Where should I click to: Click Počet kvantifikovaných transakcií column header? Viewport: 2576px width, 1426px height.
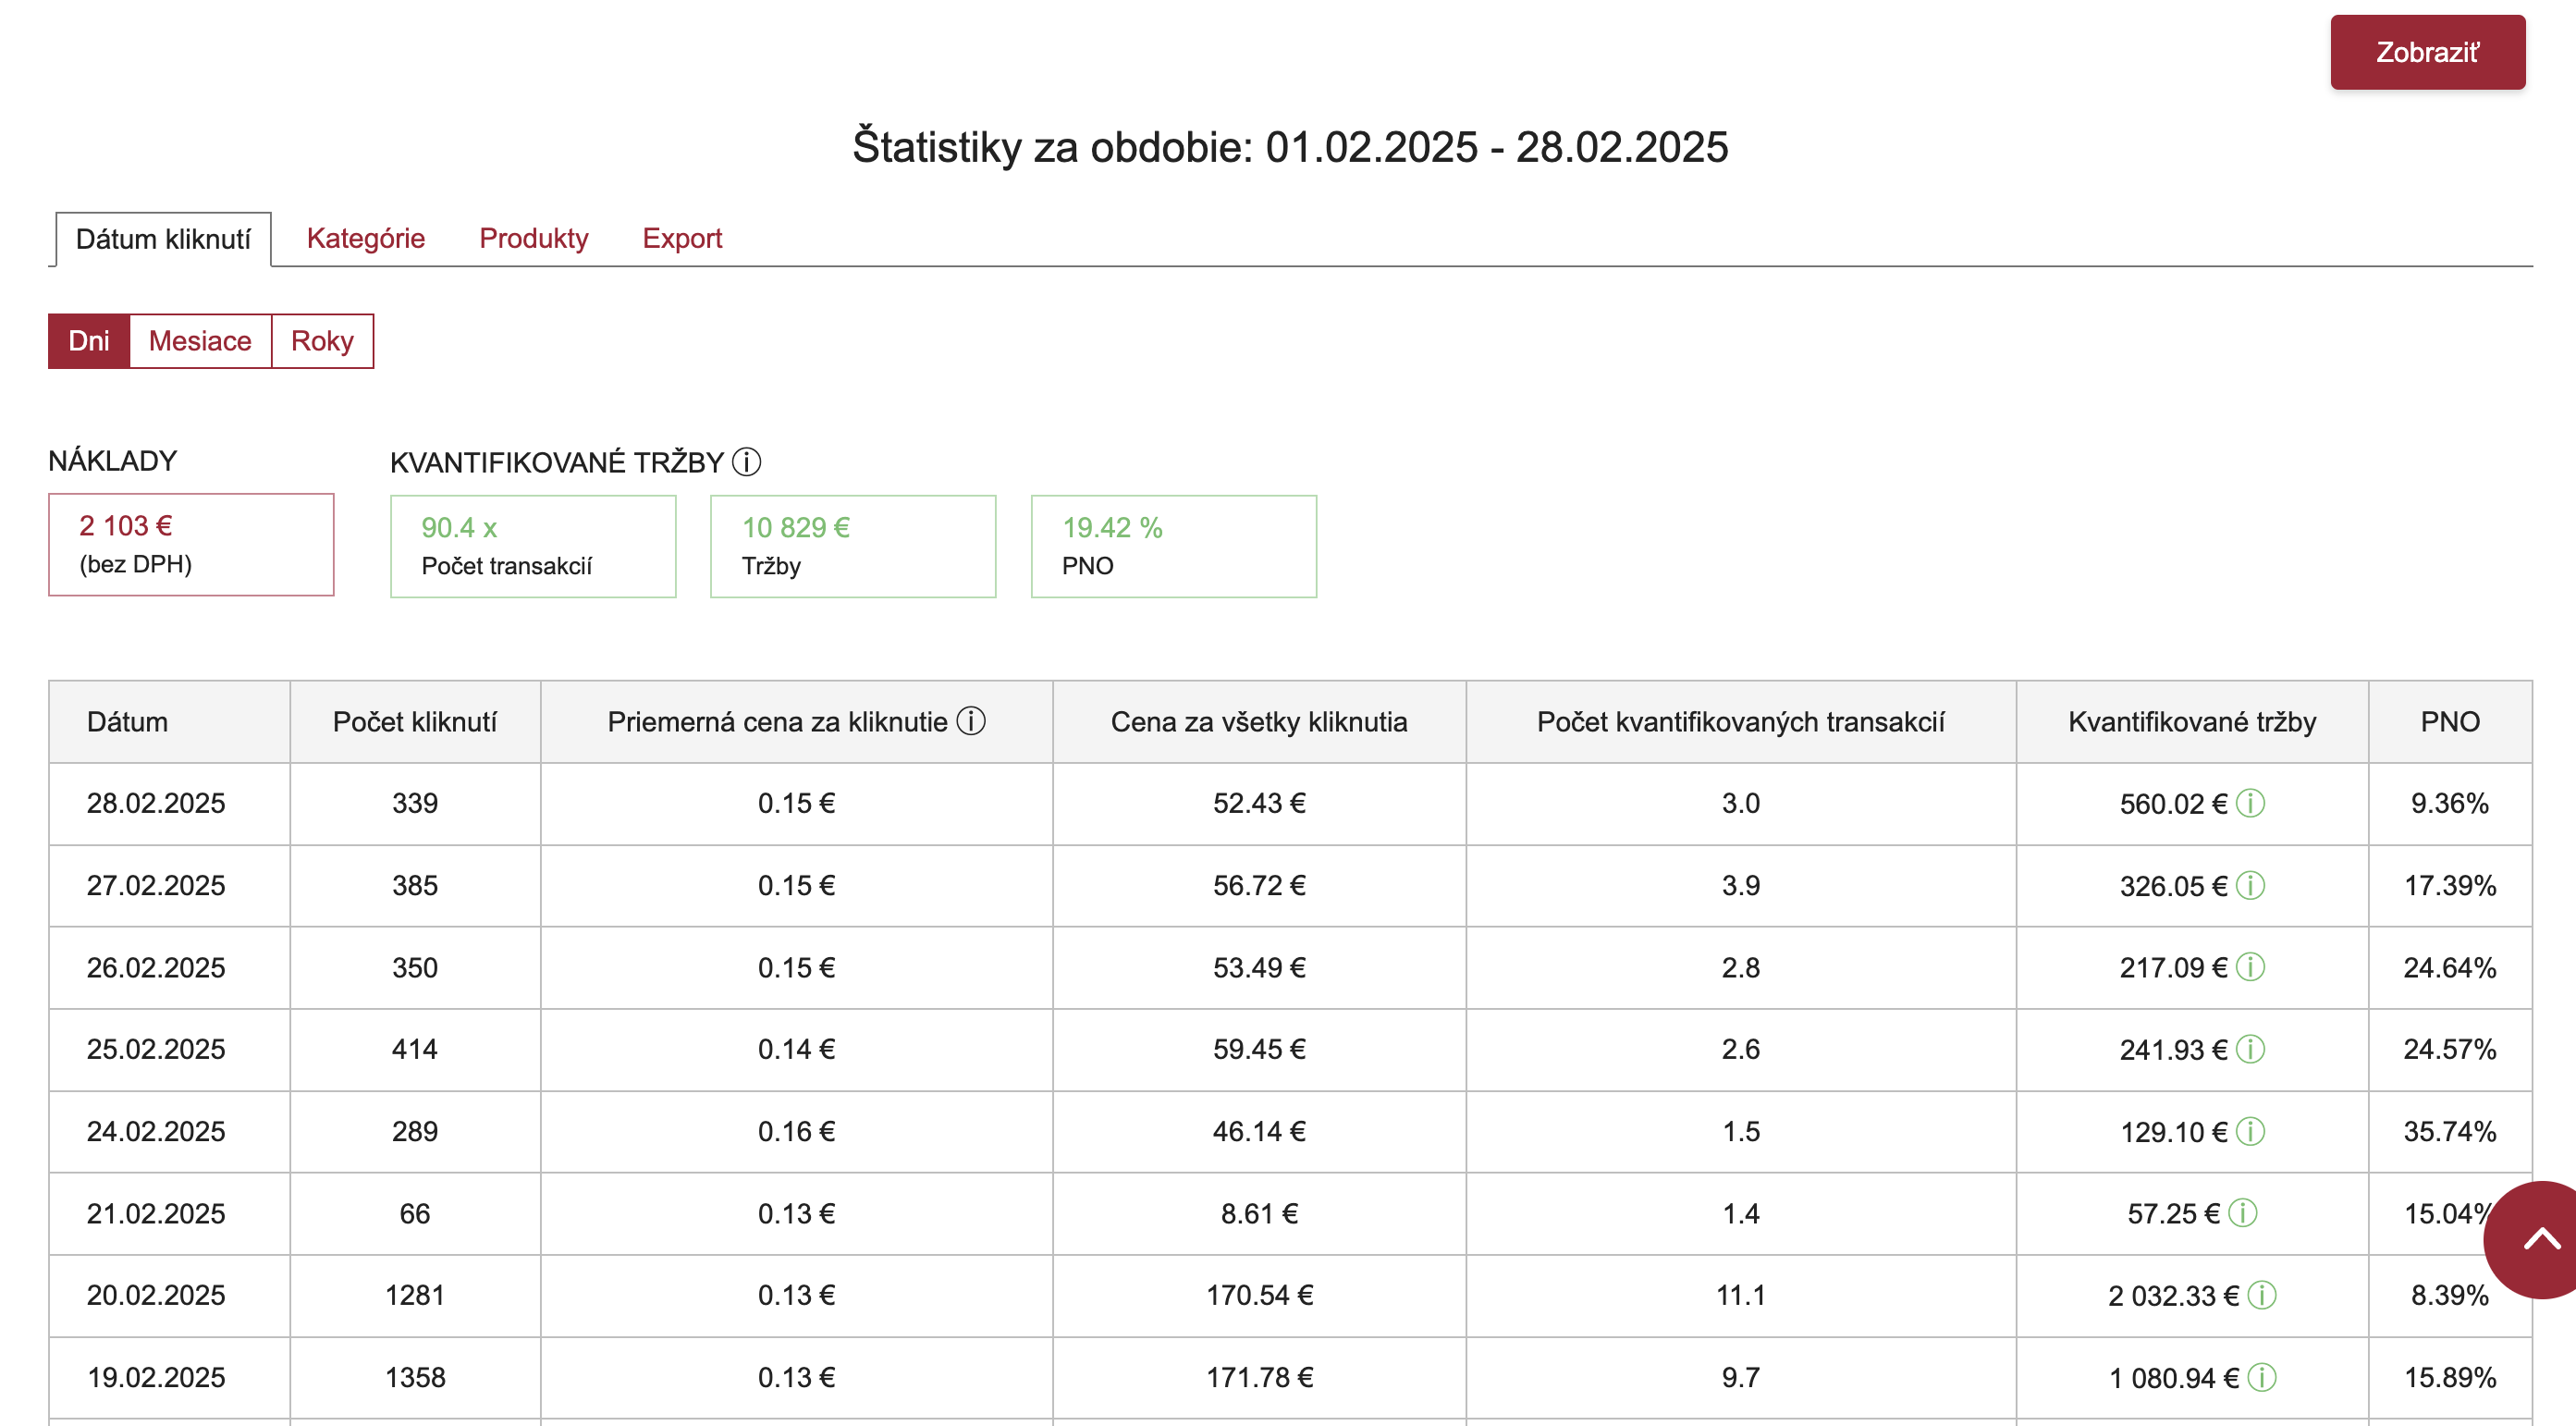(x=1741, y=722)
